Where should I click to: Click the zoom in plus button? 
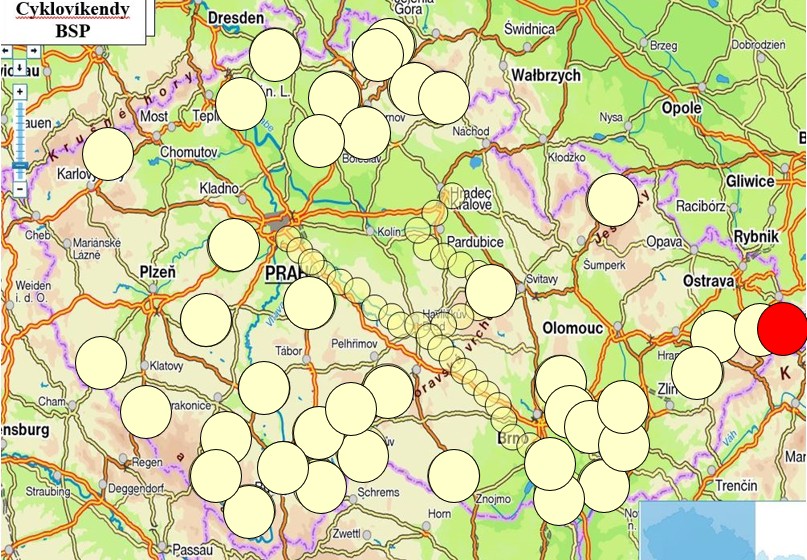(x=19, y=91)
